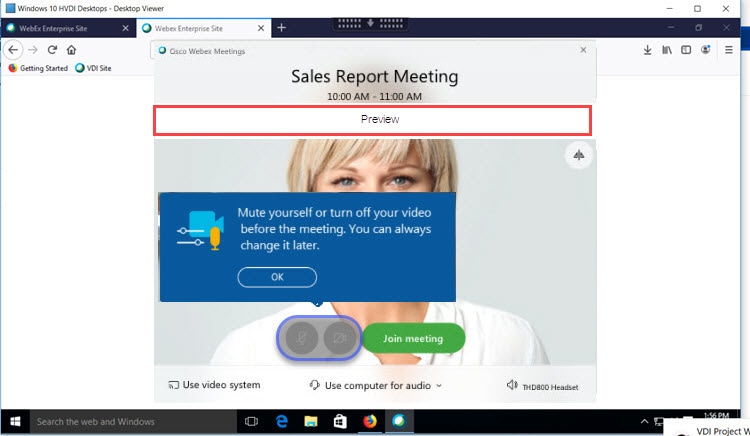Viewport: 750px width, 436px height.
Task: Open the round icon button at video top-right
Action: click(x=579, y=155)
